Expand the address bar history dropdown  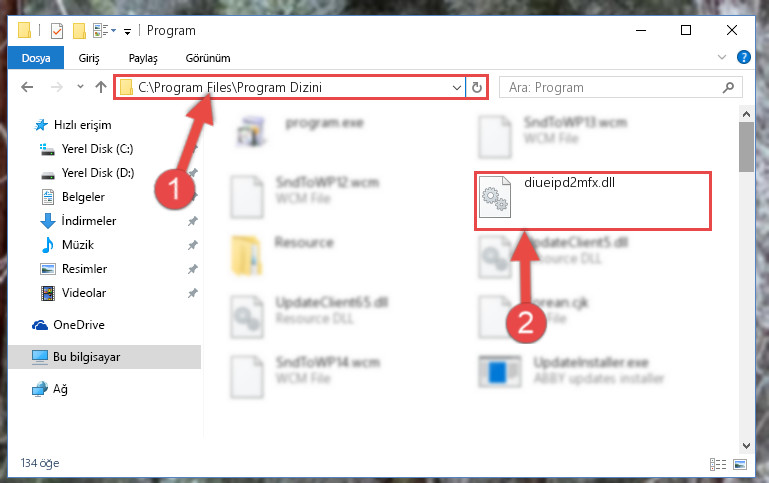click(457, 88)
